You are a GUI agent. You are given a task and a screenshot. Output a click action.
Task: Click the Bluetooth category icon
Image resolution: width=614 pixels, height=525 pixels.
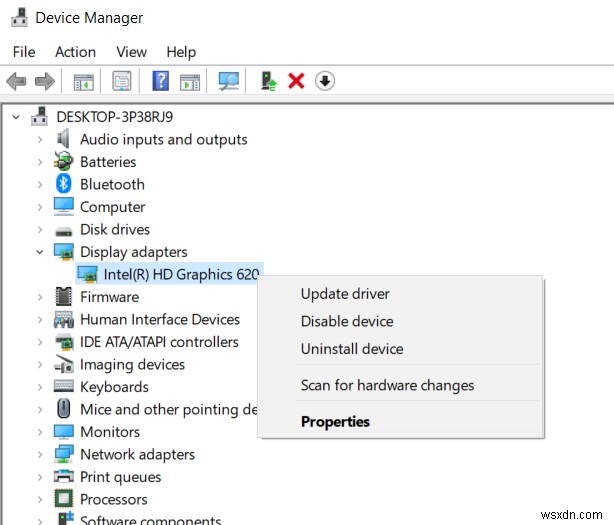coord(64,184)
